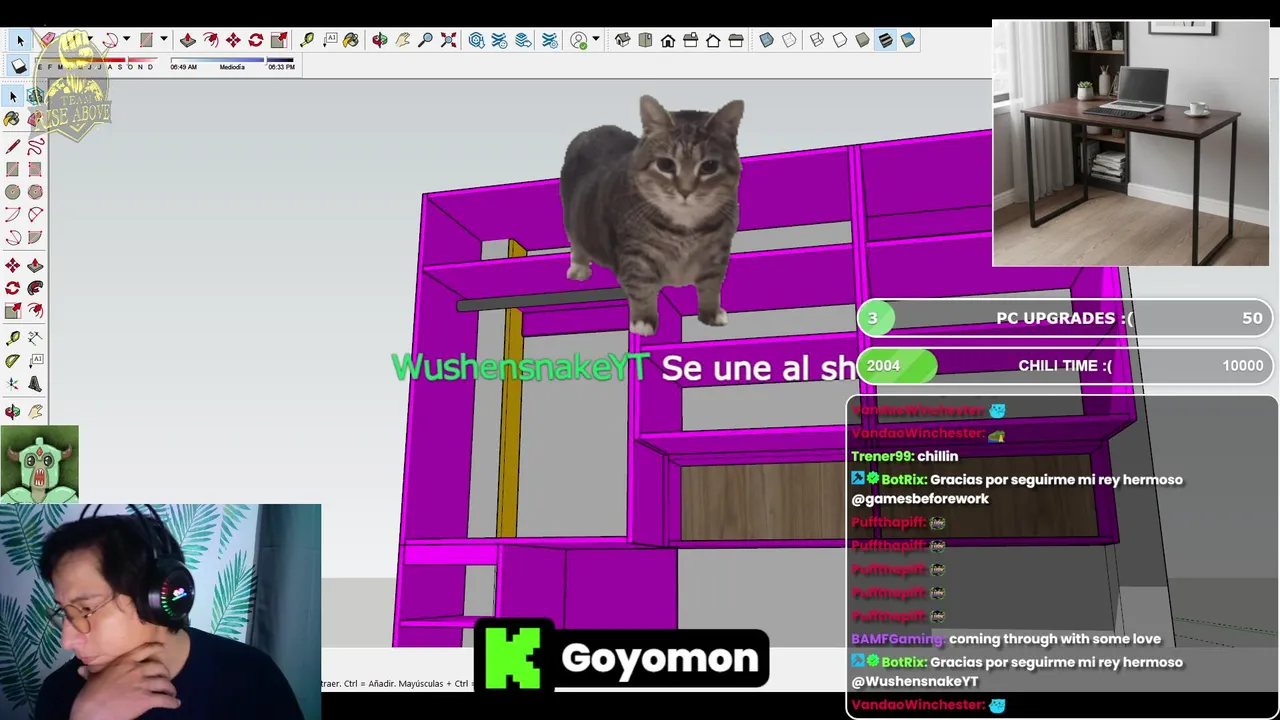Viewport: 1280px width, 720px height.
Task: Click Send to LayOut icon
Action: point(523,40)
